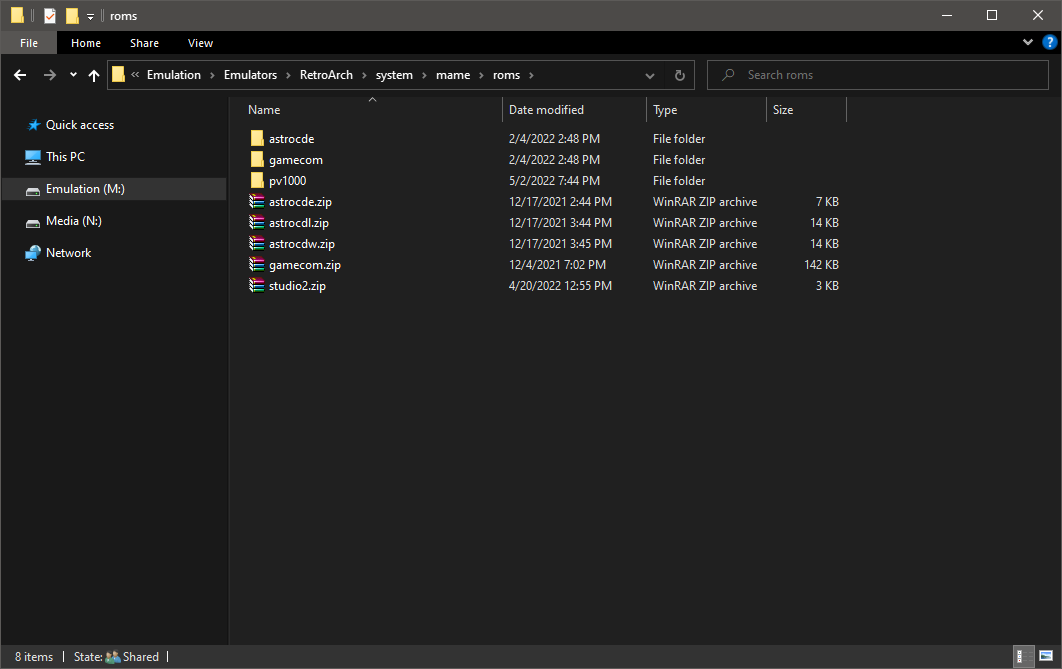
Task: Click the 142 KB size value
Action: pos(822,265)
